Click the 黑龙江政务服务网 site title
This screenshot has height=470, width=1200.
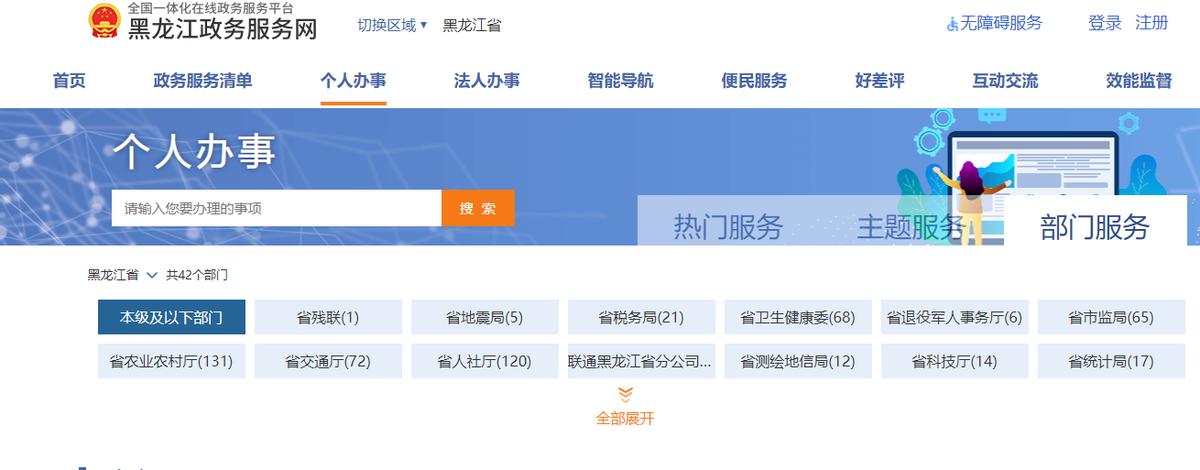click(223, 28)
